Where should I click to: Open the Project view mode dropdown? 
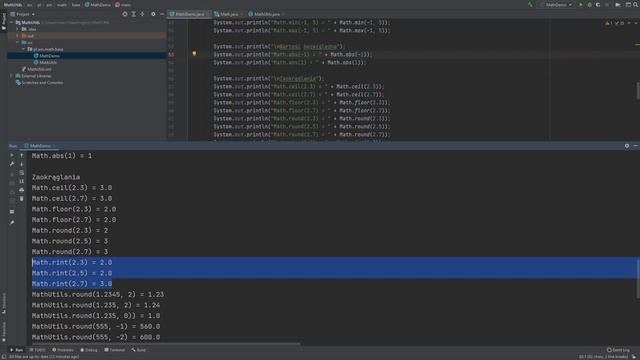(x=23, y=14)
